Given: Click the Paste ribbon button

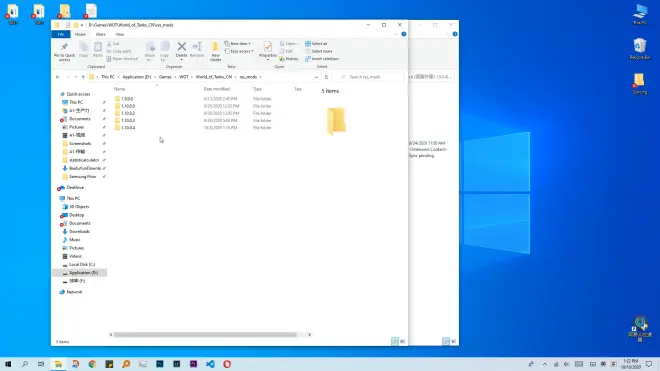Looking at the screenshot, I should click(98, 50).
